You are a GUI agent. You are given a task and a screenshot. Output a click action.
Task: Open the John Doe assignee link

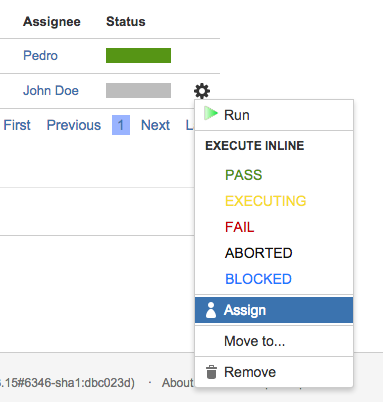pyautogui.click(x=51, y=90)
